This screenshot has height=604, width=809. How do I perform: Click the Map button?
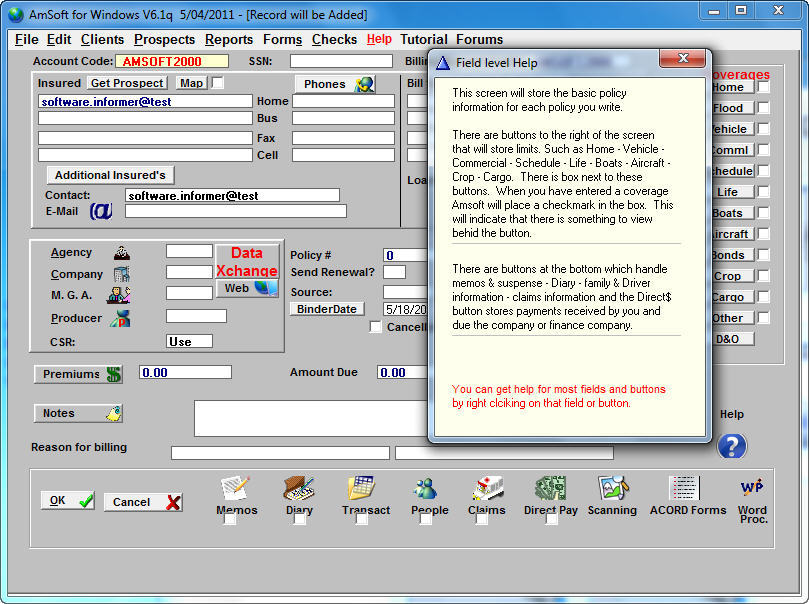tap(191, 83)
